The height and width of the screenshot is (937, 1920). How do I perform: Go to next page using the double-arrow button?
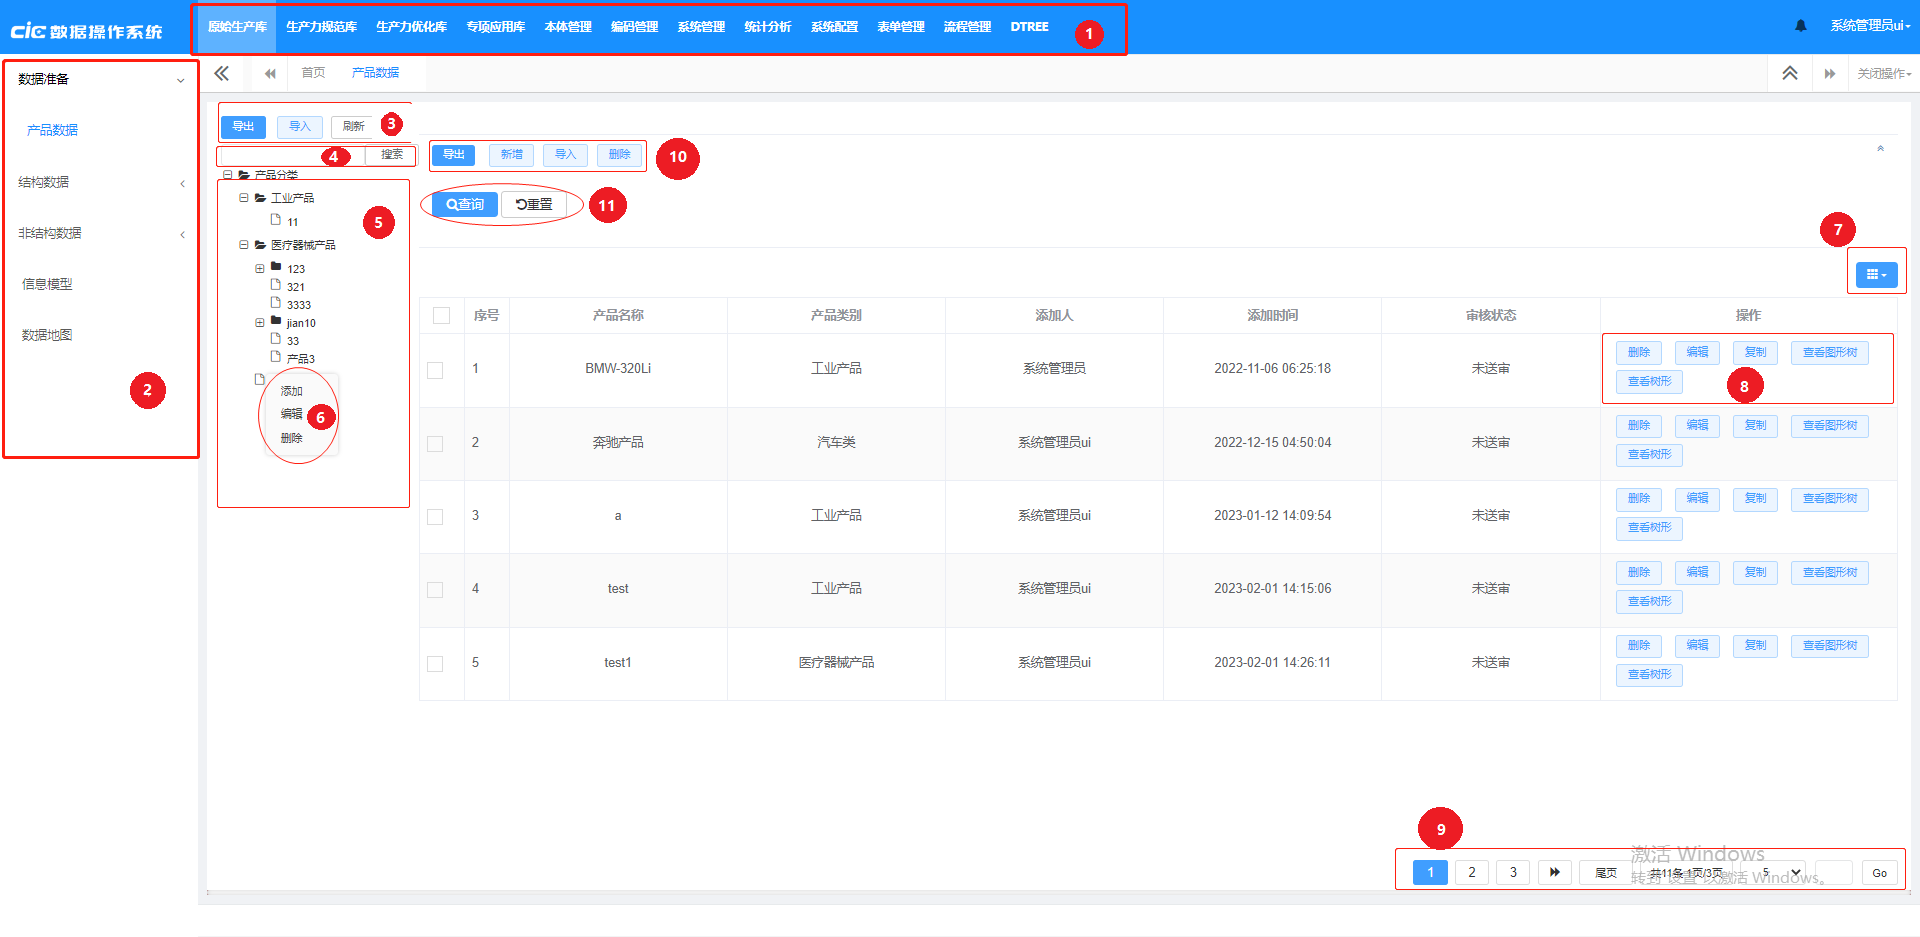(x=1554, y=872)
